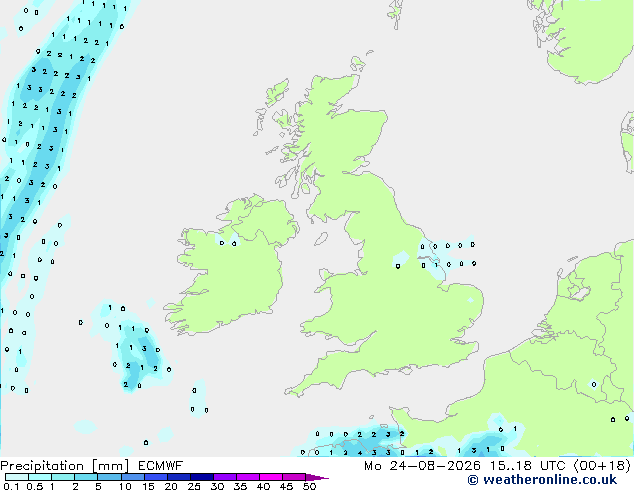Image resolution: width=634 pixels, height=490 pixels.
Task: Click the legend arrow tip beyond 50
Action: [x=318, y=478]
